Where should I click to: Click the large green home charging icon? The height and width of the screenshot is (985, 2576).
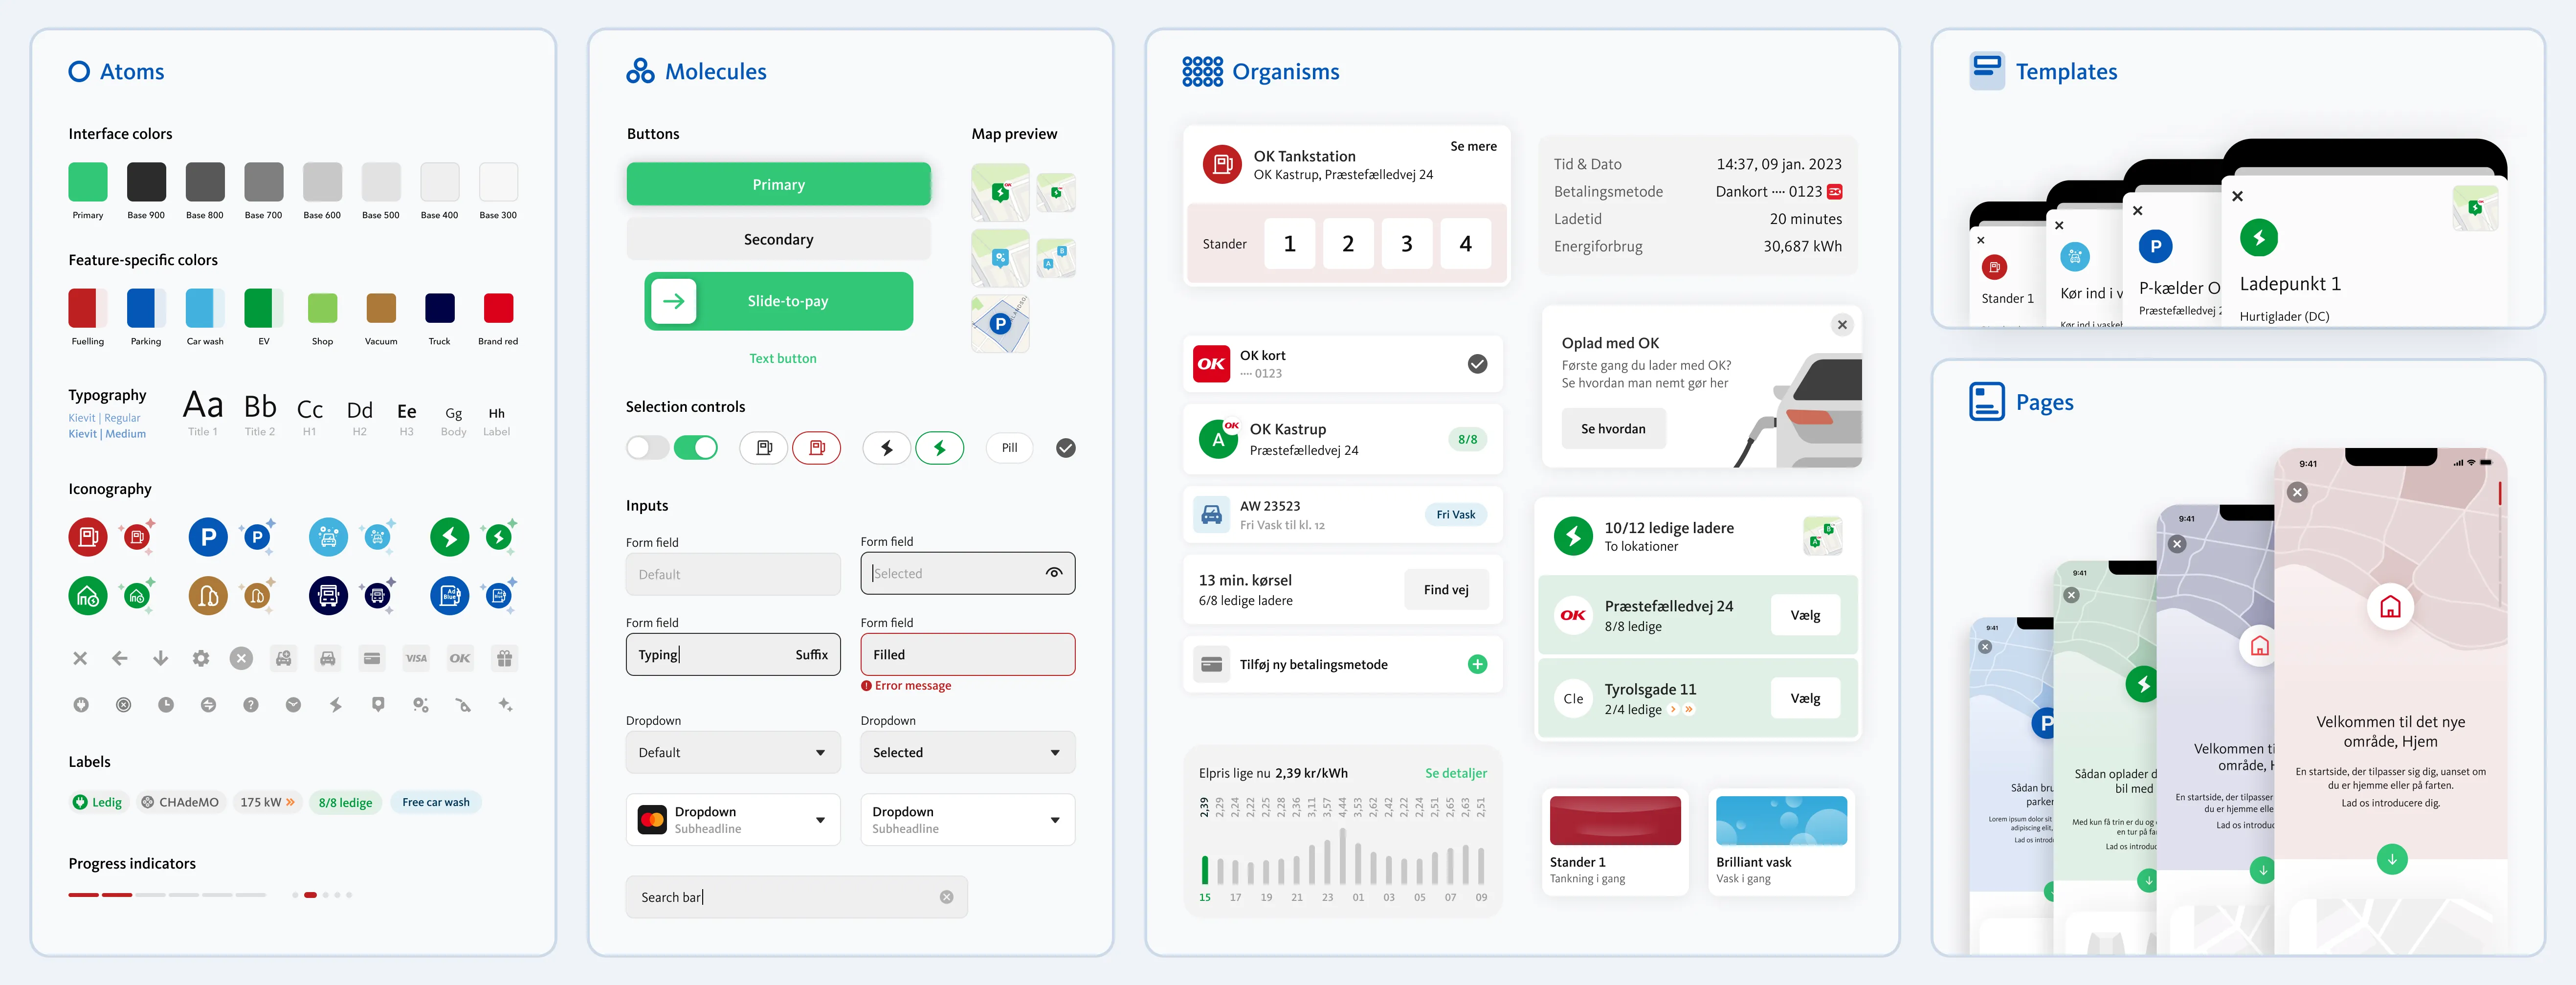pos(88,596)
